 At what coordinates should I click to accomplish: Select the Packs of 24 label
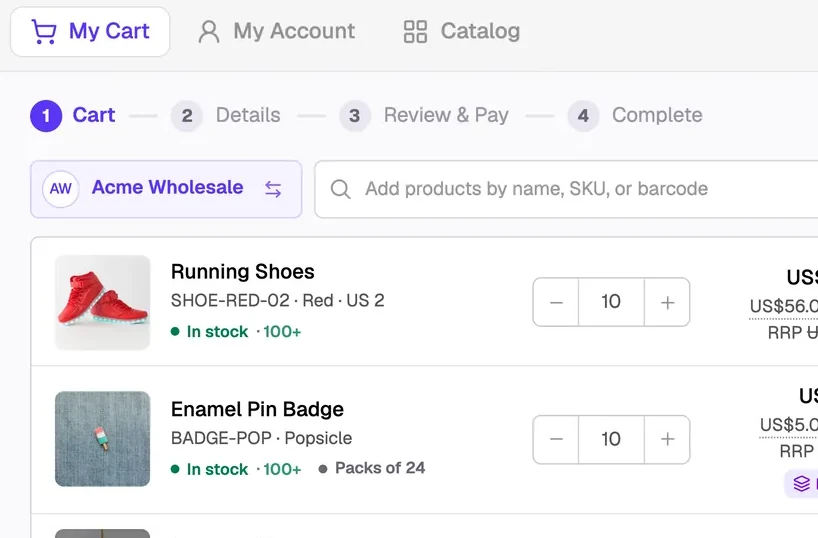pyautogui.click(x=380, y=468)
